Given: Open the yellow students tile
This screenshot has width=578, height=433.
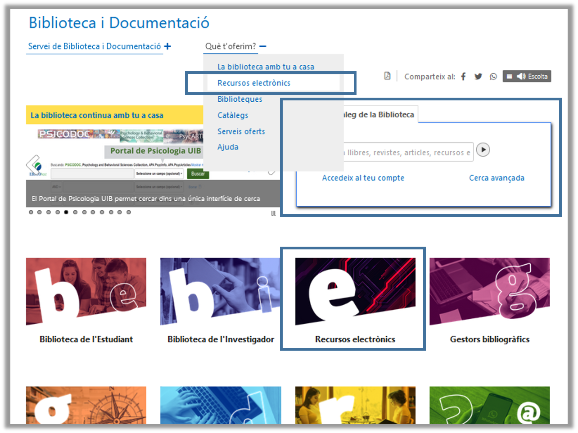Looking at the screenshot, I should tap(355, 405).
